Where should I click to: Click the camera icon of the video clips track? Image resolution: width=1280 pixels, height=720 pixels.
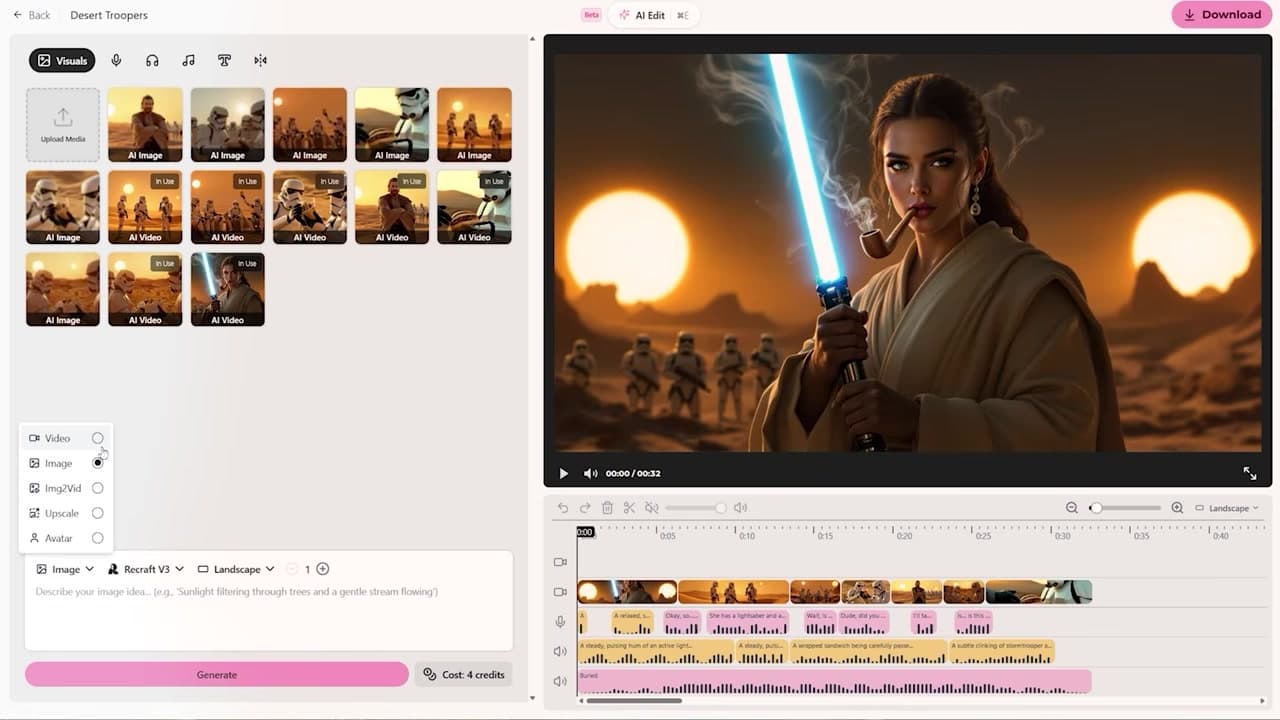tap(560, 592)
